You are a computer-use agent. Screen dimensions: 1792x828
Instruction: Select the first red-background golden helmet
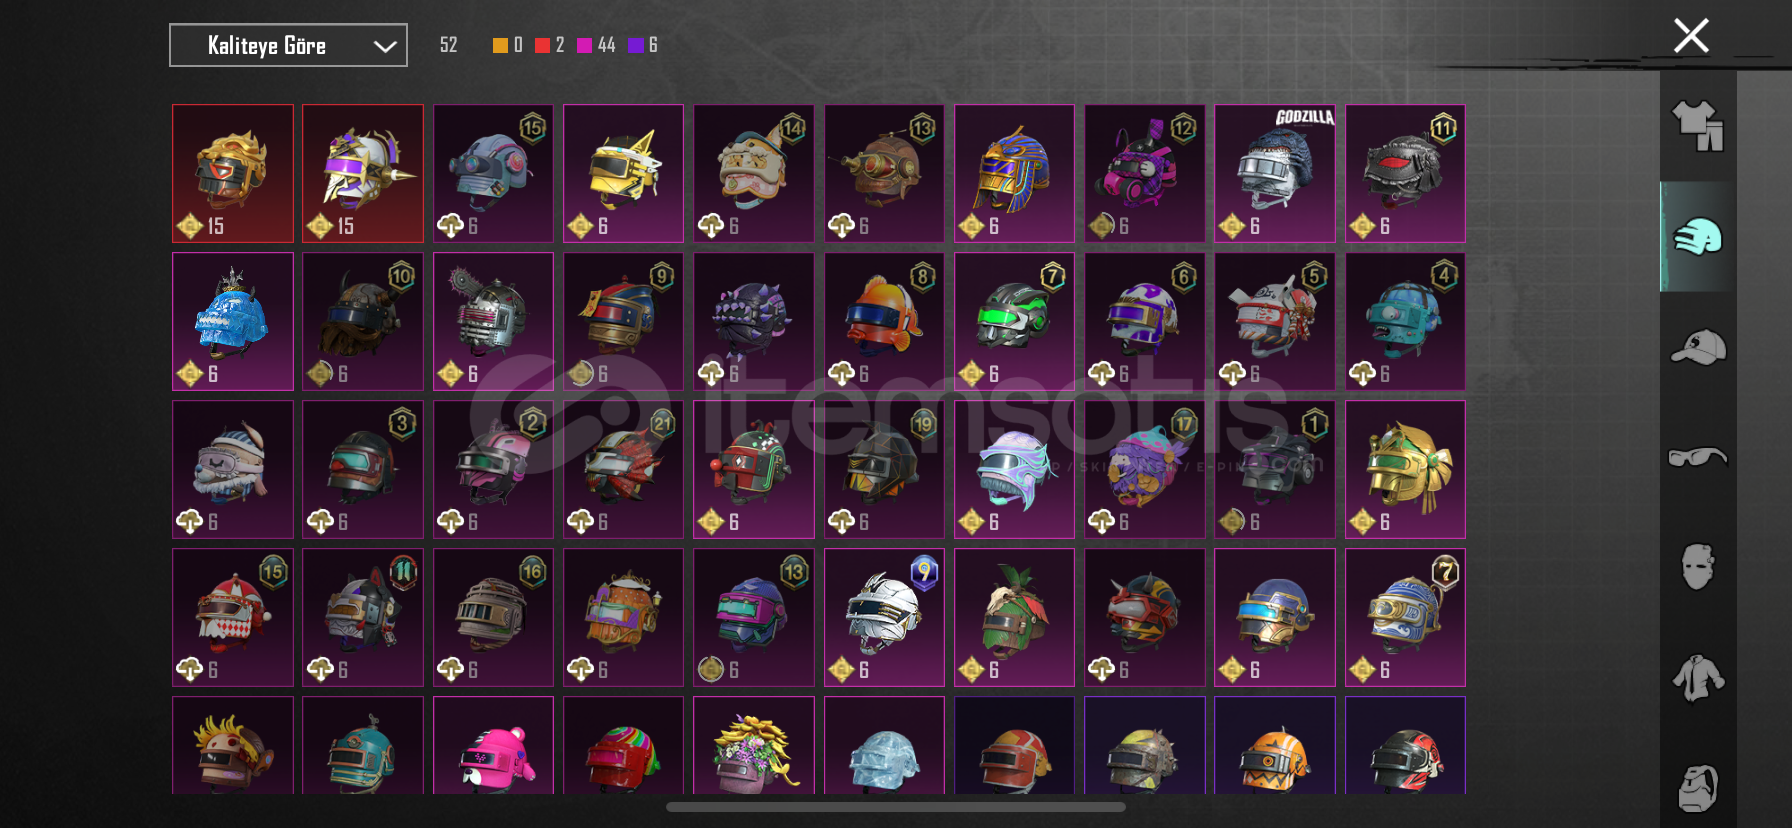[232, 173]
